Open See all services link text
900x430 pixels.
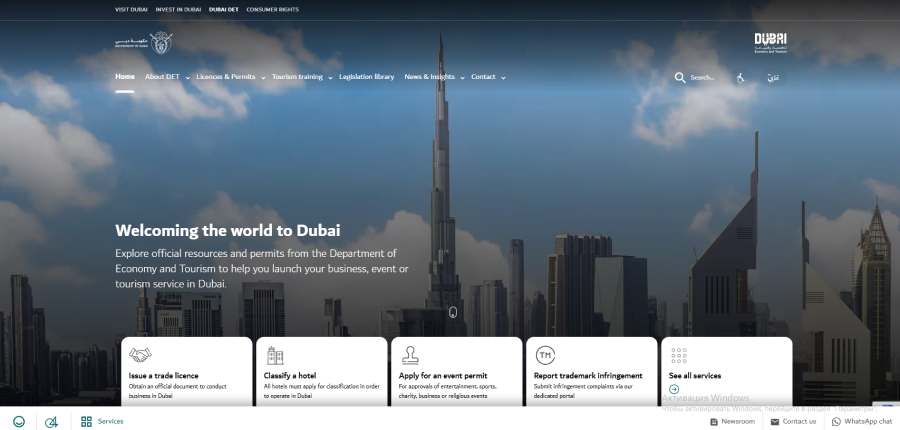[x=695, y=376]
